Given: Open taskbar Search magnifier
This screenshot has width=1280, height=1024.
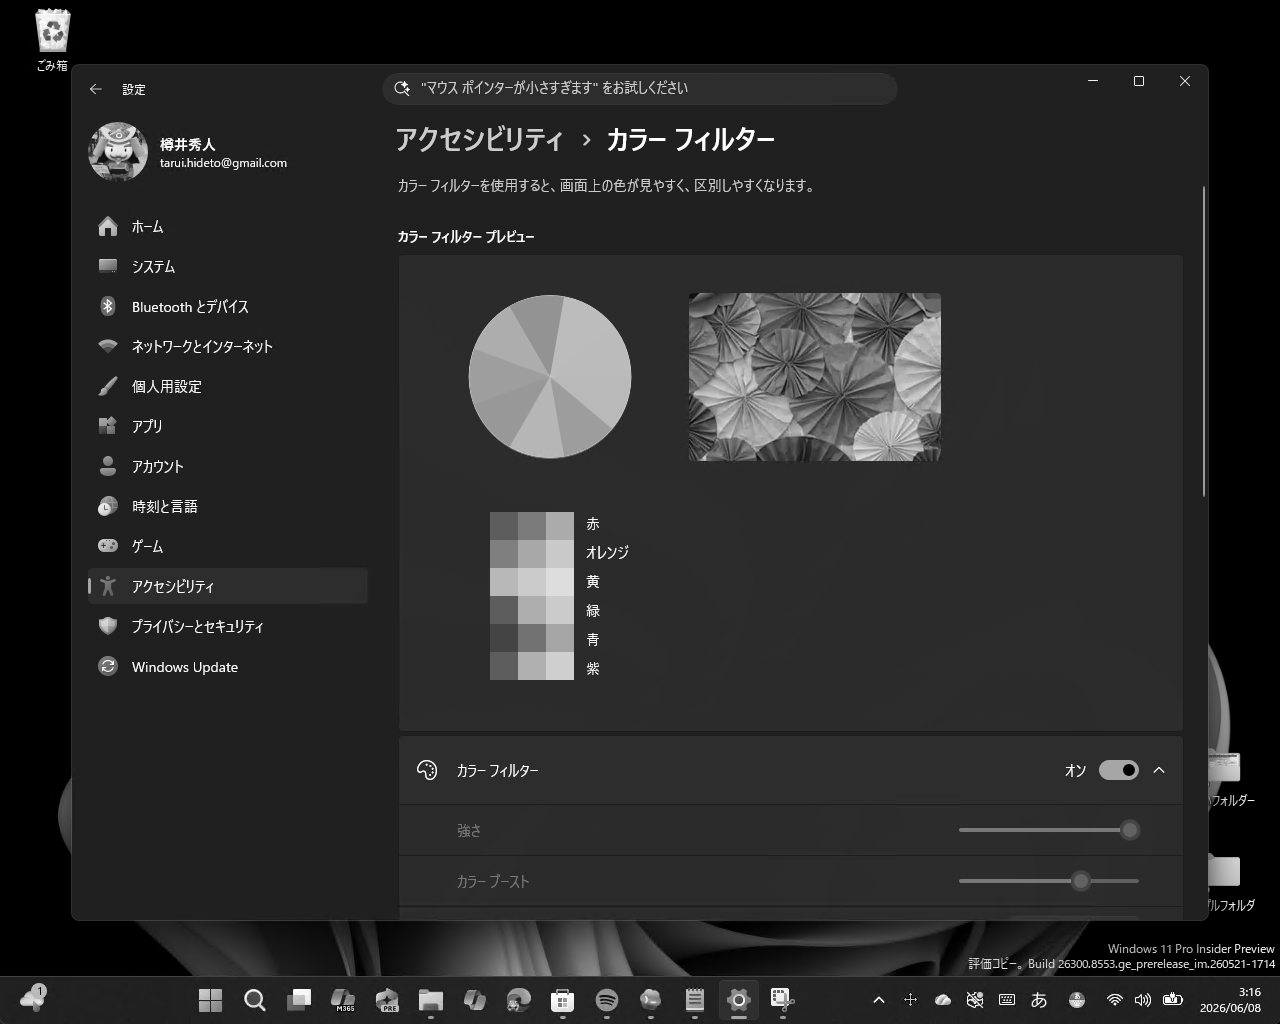Looking at the screenshot, I should pyautogui.click(x=255, y=1000).
